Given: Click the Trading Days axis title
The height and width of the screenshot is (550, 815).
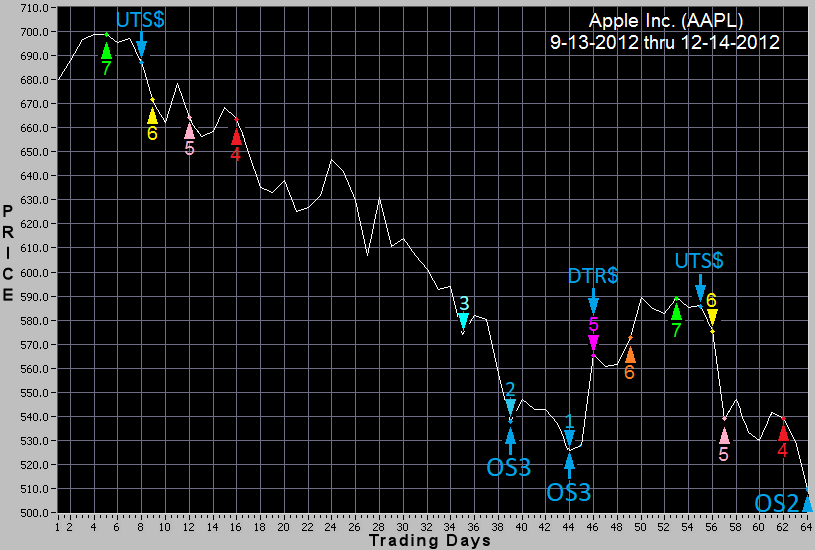Looking at the screenshot, I should click(x=429, y=541).
